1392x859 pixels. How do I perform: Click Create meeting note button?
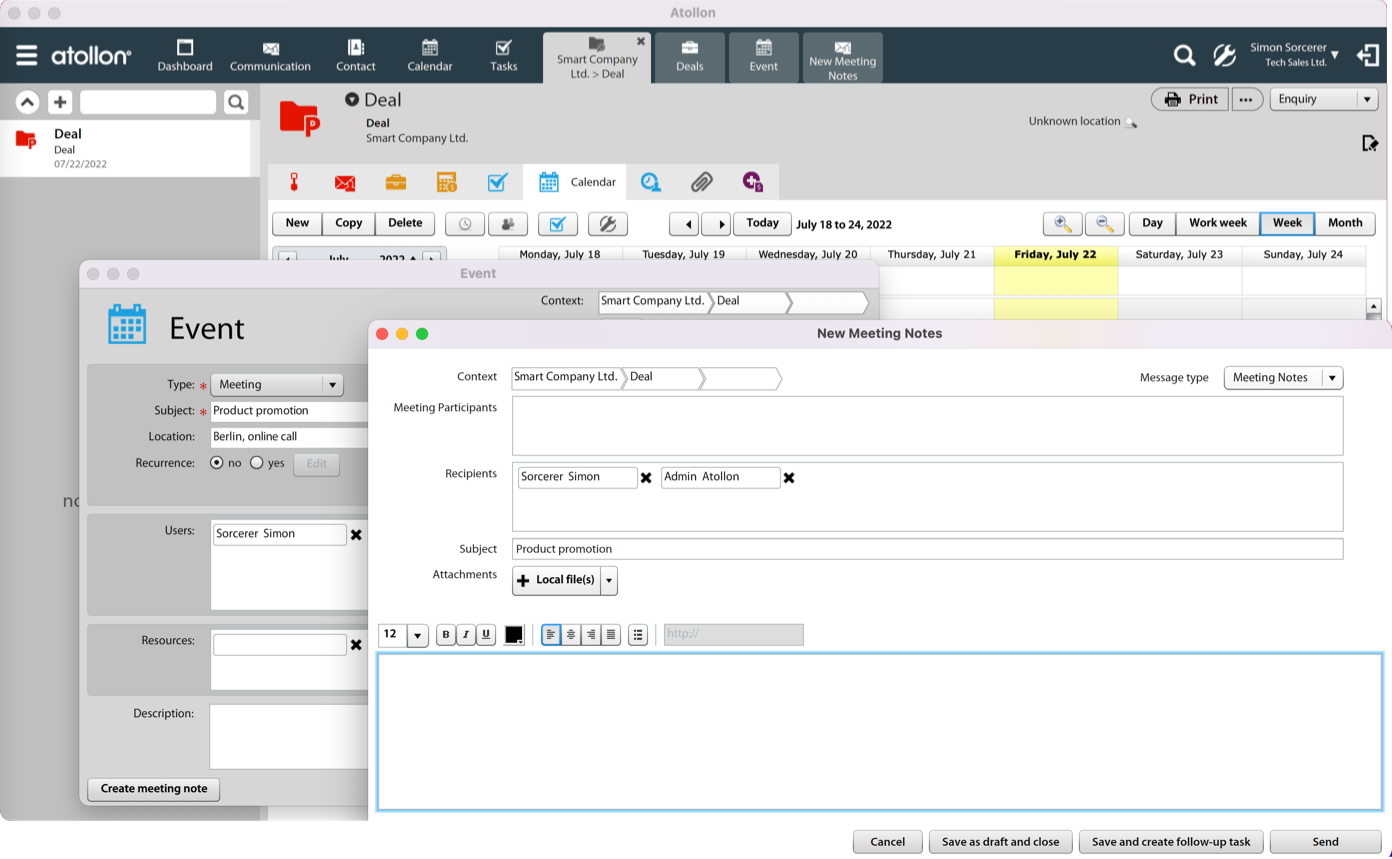(x=154, y=789)
